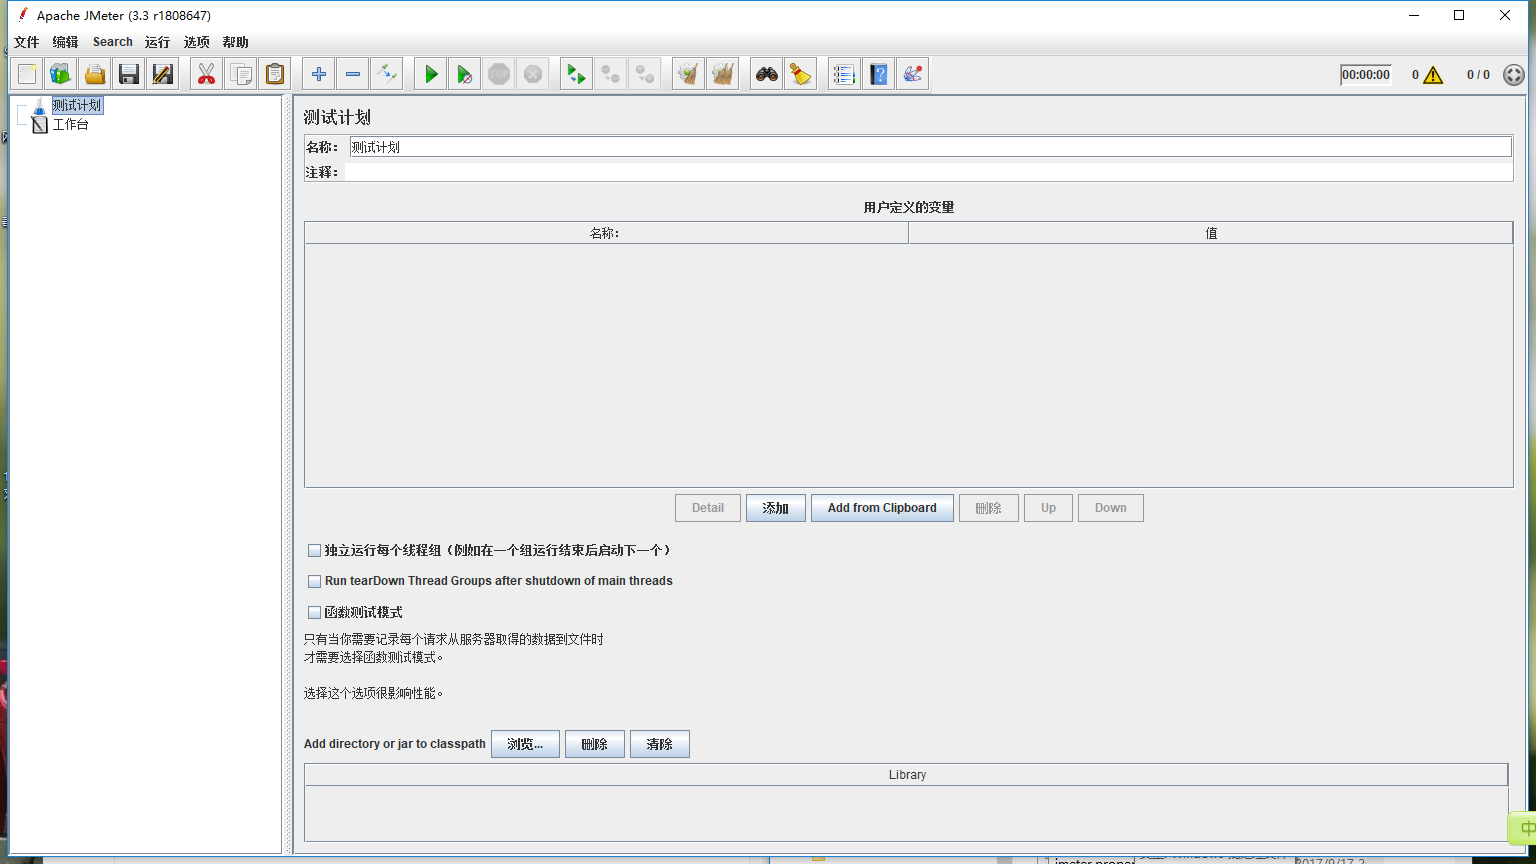Screen dimensions: 1536x864
Task: Click the 删除 button beside 浏览...
Action: pyautogui.click(x=595, y=744)
